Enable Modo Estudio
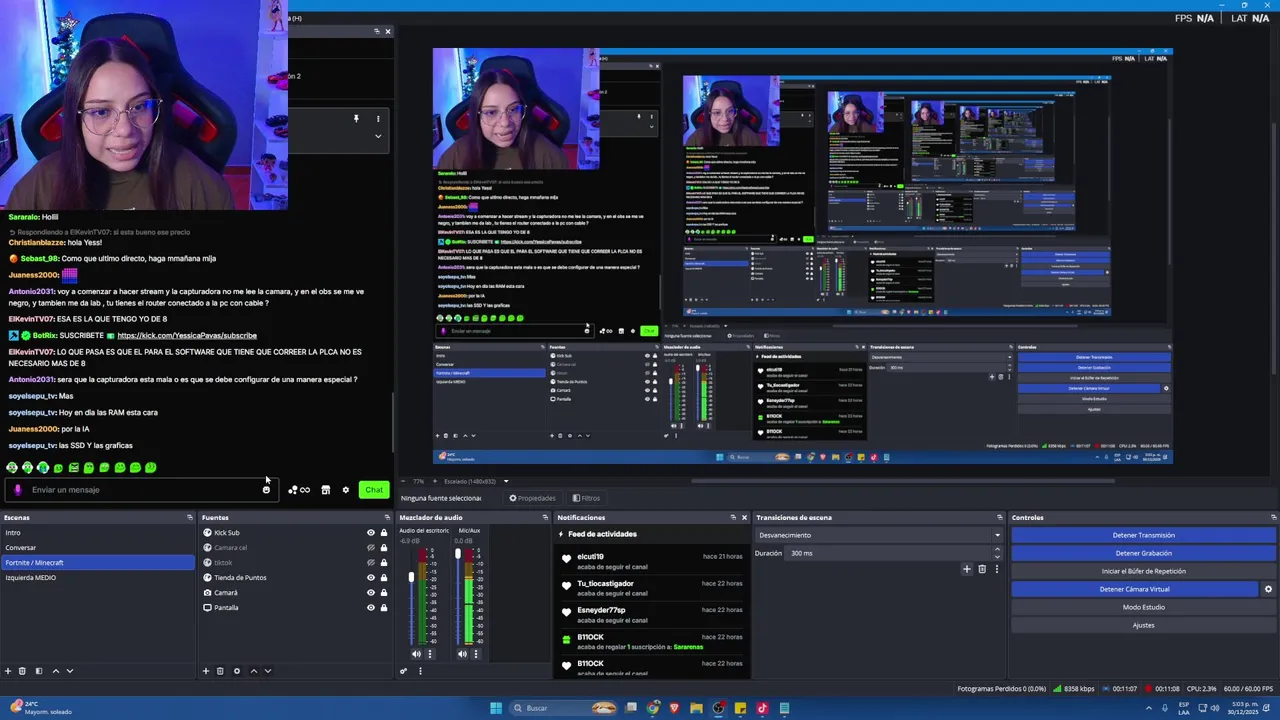The width and height of the screenshot is (1280, 720). [1143, 607]
